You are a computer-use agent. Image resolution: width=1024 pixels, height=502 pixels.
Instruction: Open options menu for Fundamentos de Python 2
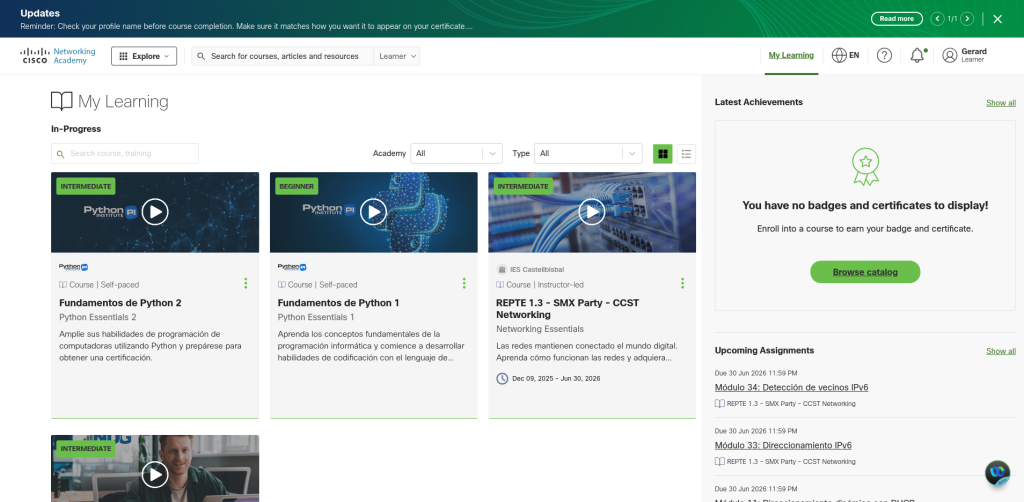246,284
